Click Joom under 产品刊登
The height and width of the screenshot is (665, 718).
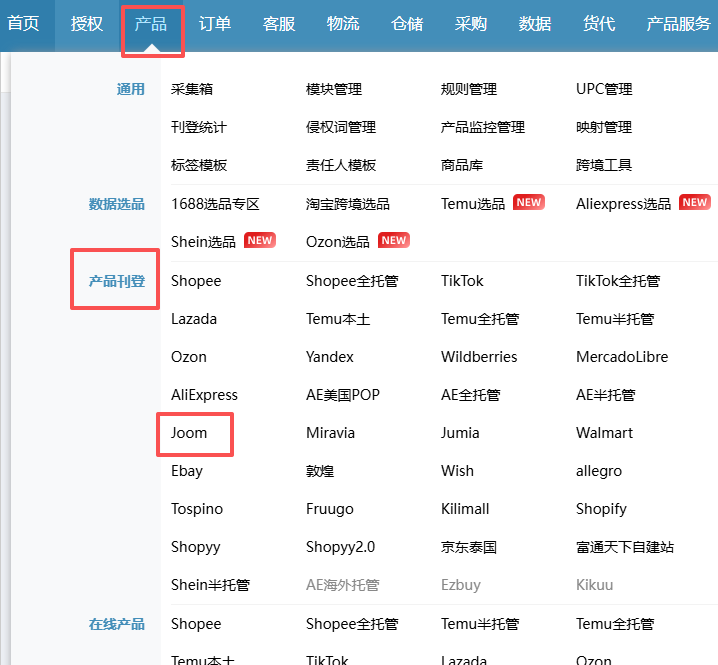click(189, 433)
